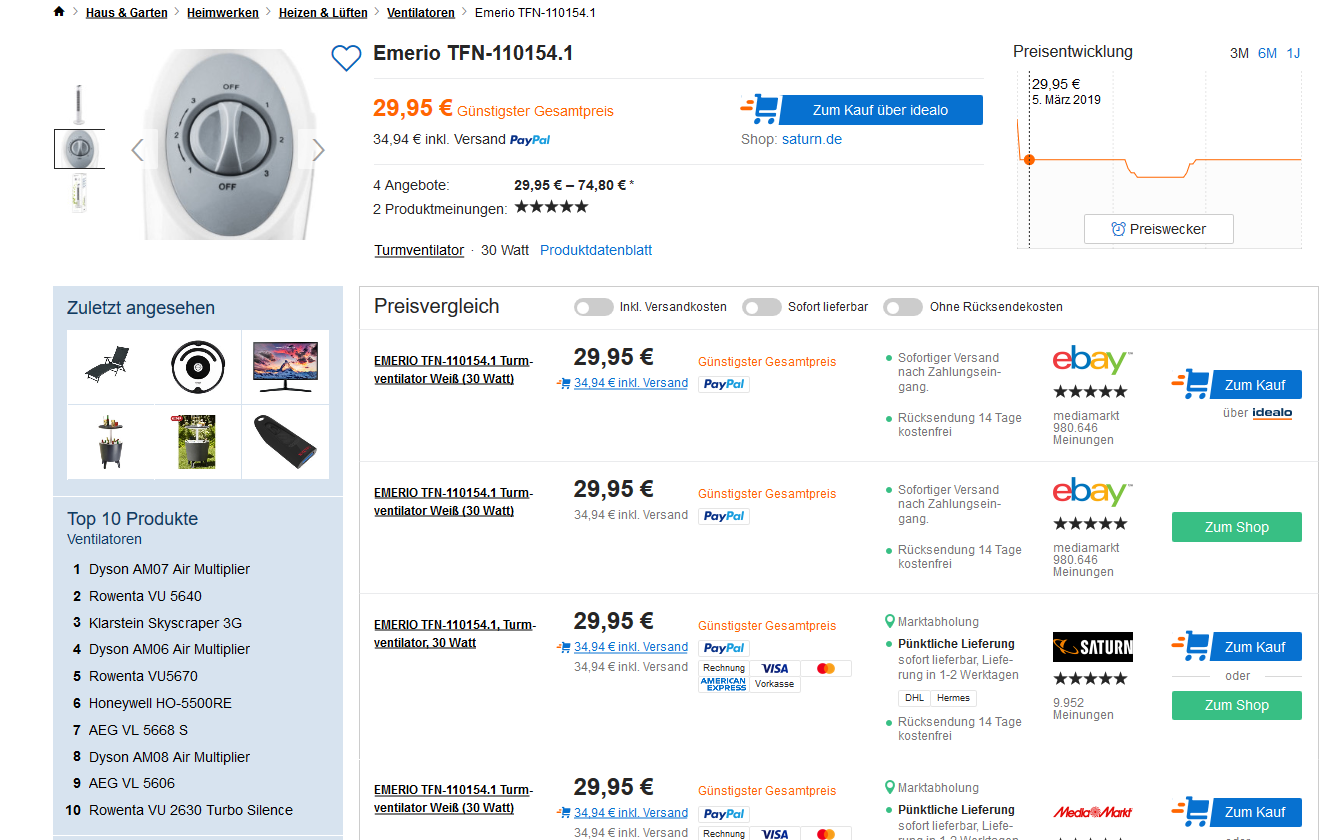Click the home icon in the breadcrumb
Image resolution: width=1329 pixels, height=840 pixels.
(x=59, y=12)
